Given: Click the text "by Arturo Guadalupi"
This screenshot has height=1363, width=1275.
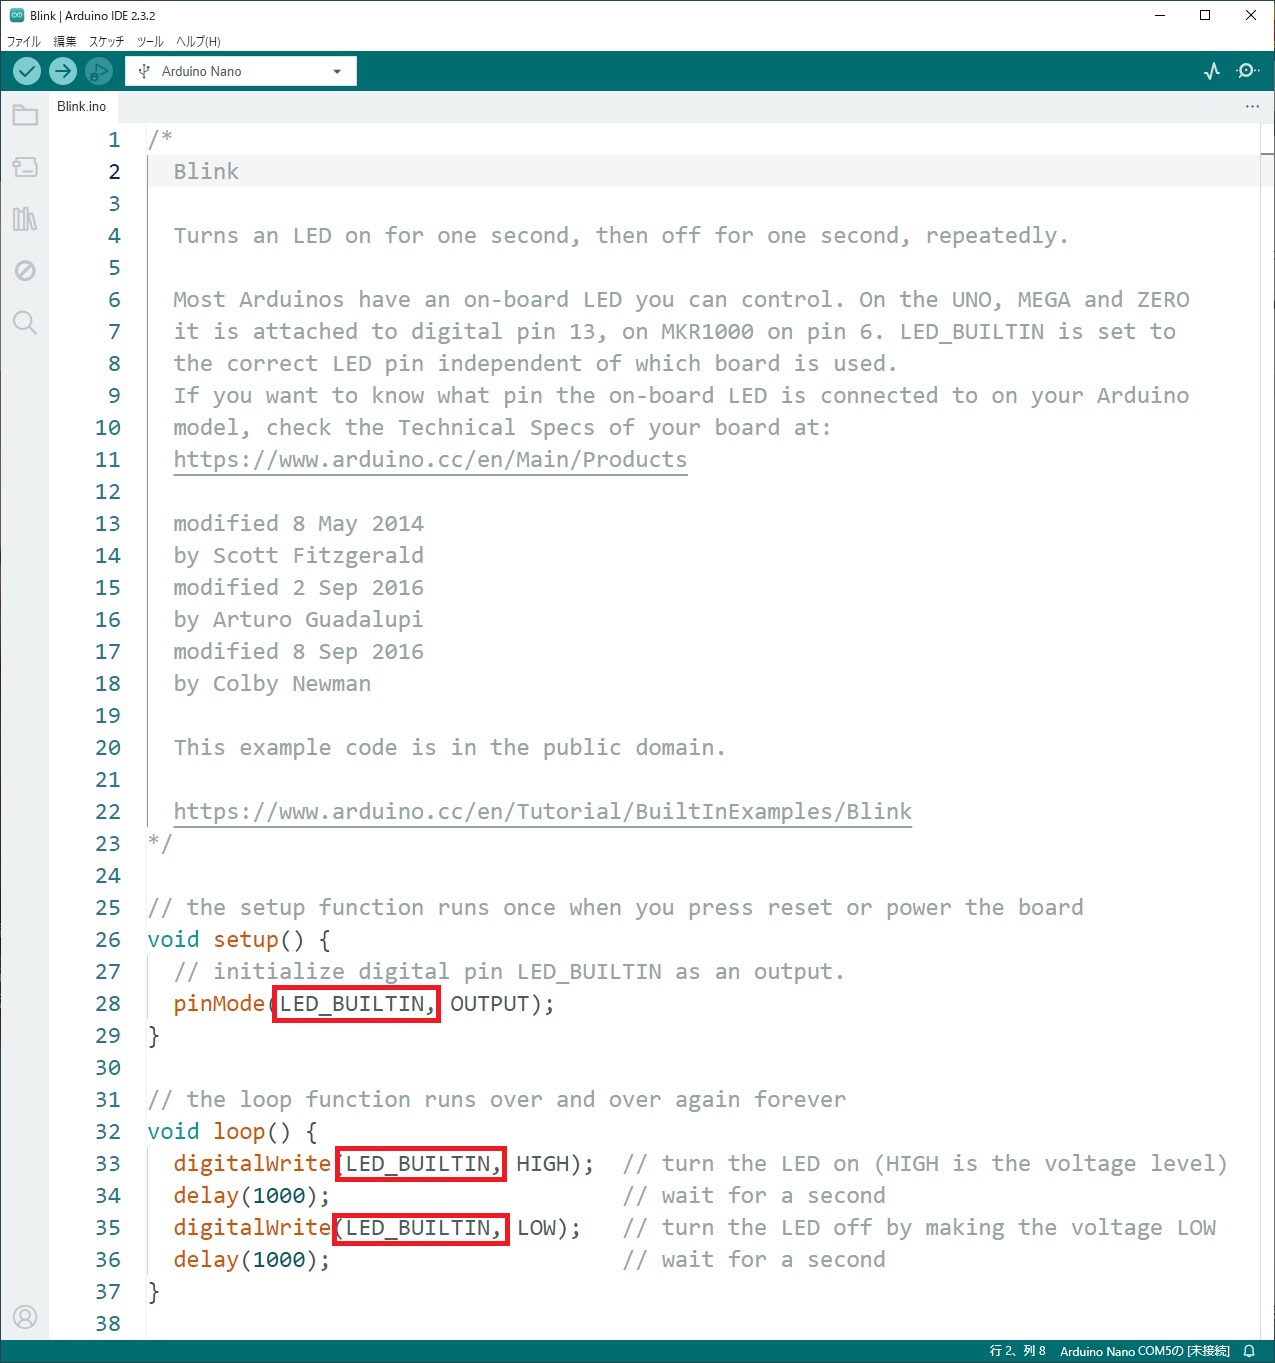Looking at the screenshot, I should tap(298, 620).
